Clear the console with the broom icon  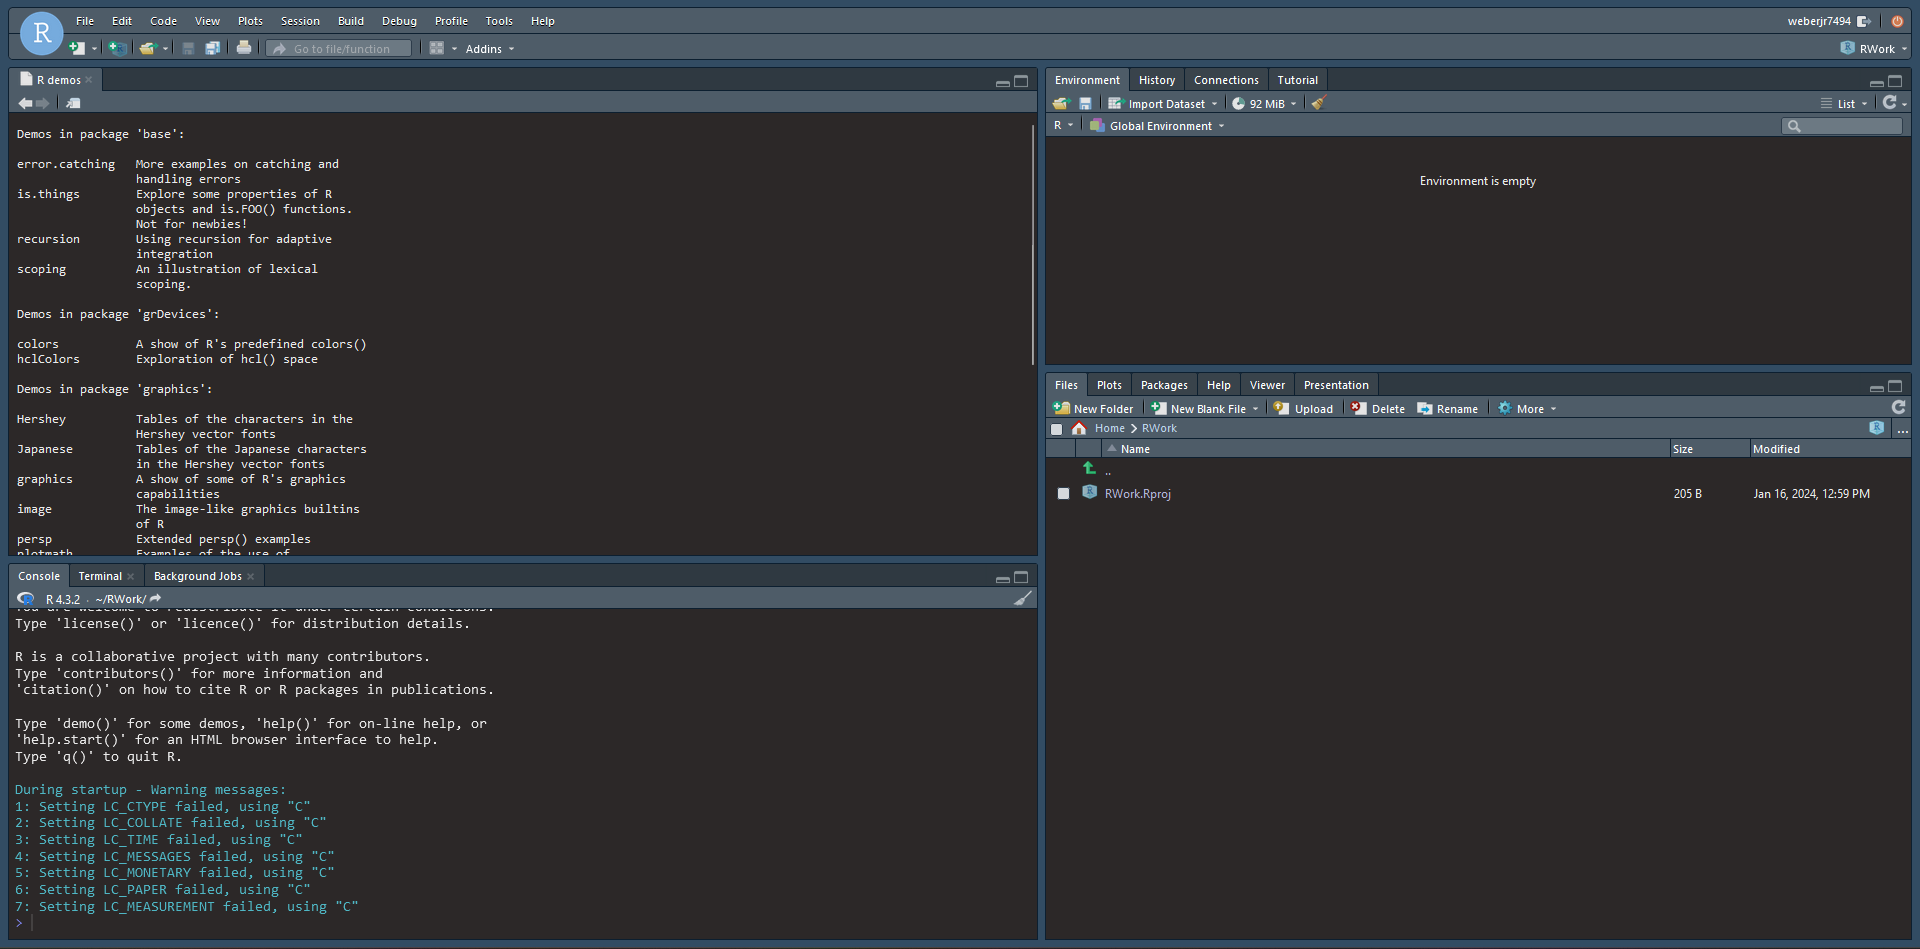1024,598
